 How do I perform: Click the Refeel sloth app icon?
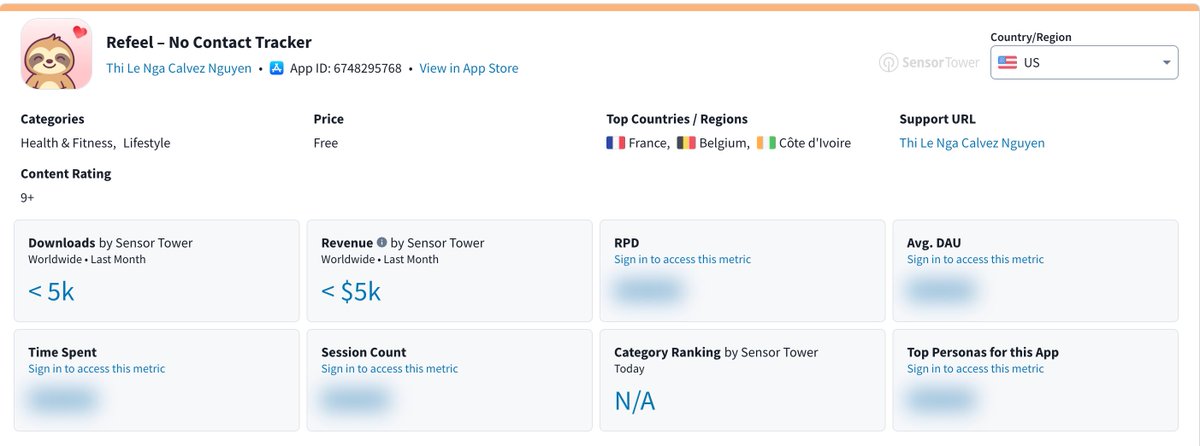pos(56,54)
